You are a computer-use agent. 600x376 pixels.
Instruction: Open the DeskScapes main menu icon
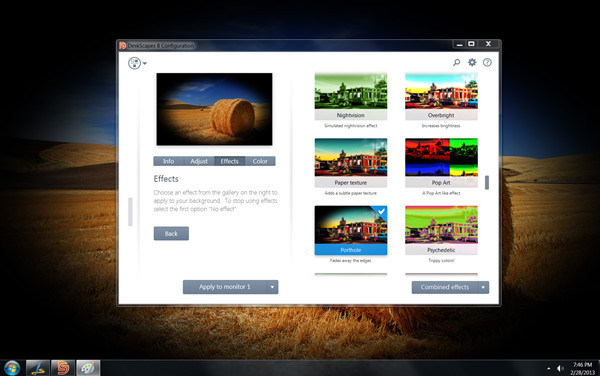point(134,63)
